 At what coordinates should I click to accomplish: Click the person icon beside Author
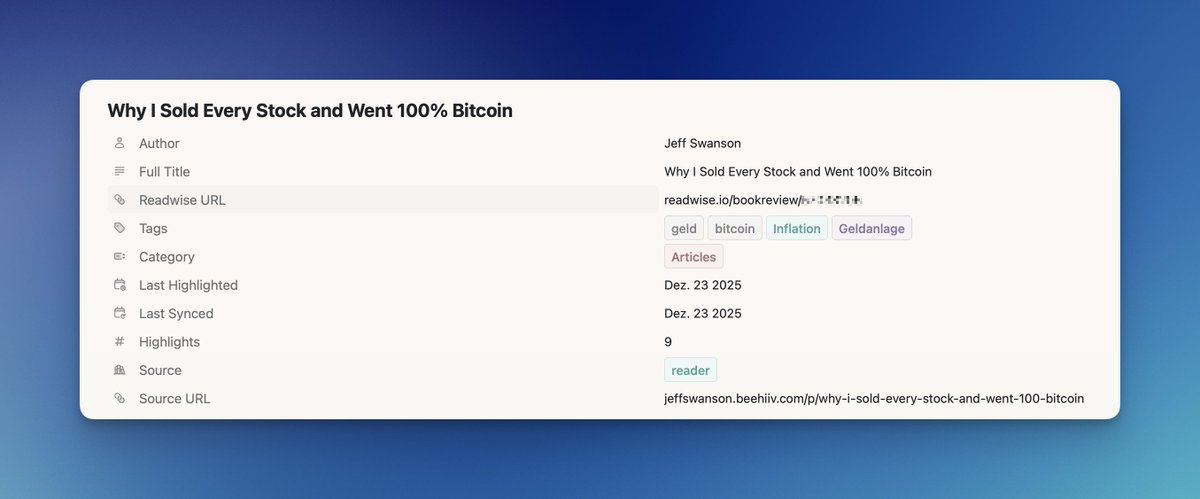[120, 143]
